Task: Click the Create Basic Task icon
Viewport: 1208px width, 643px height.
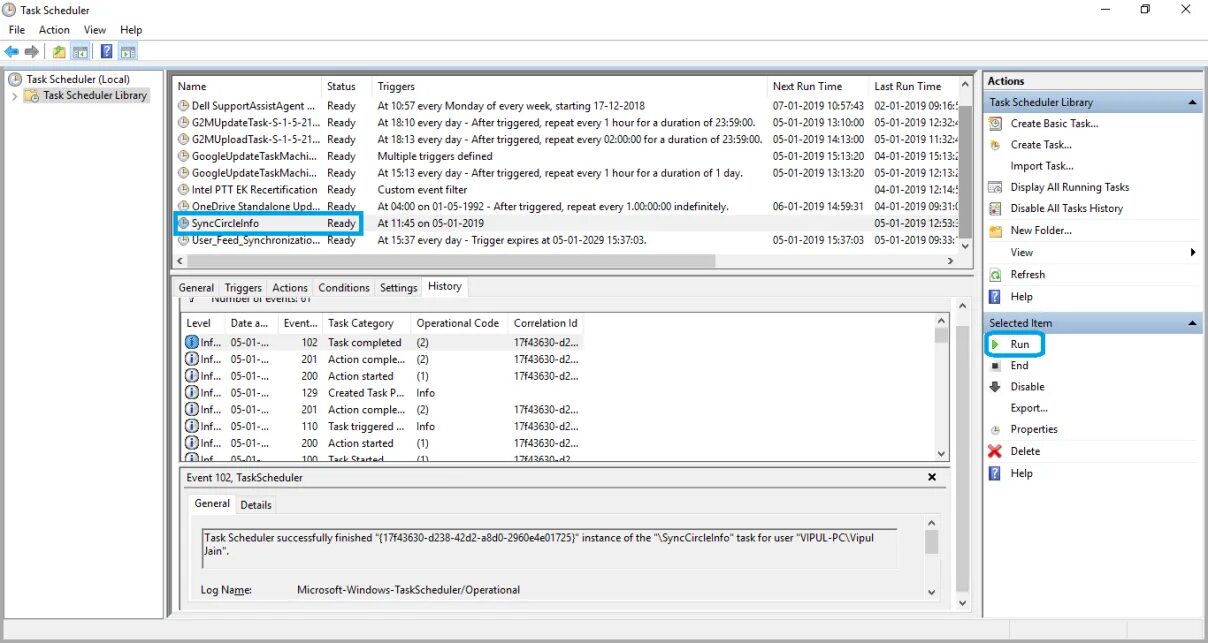Action: click(x=995, y=123)
